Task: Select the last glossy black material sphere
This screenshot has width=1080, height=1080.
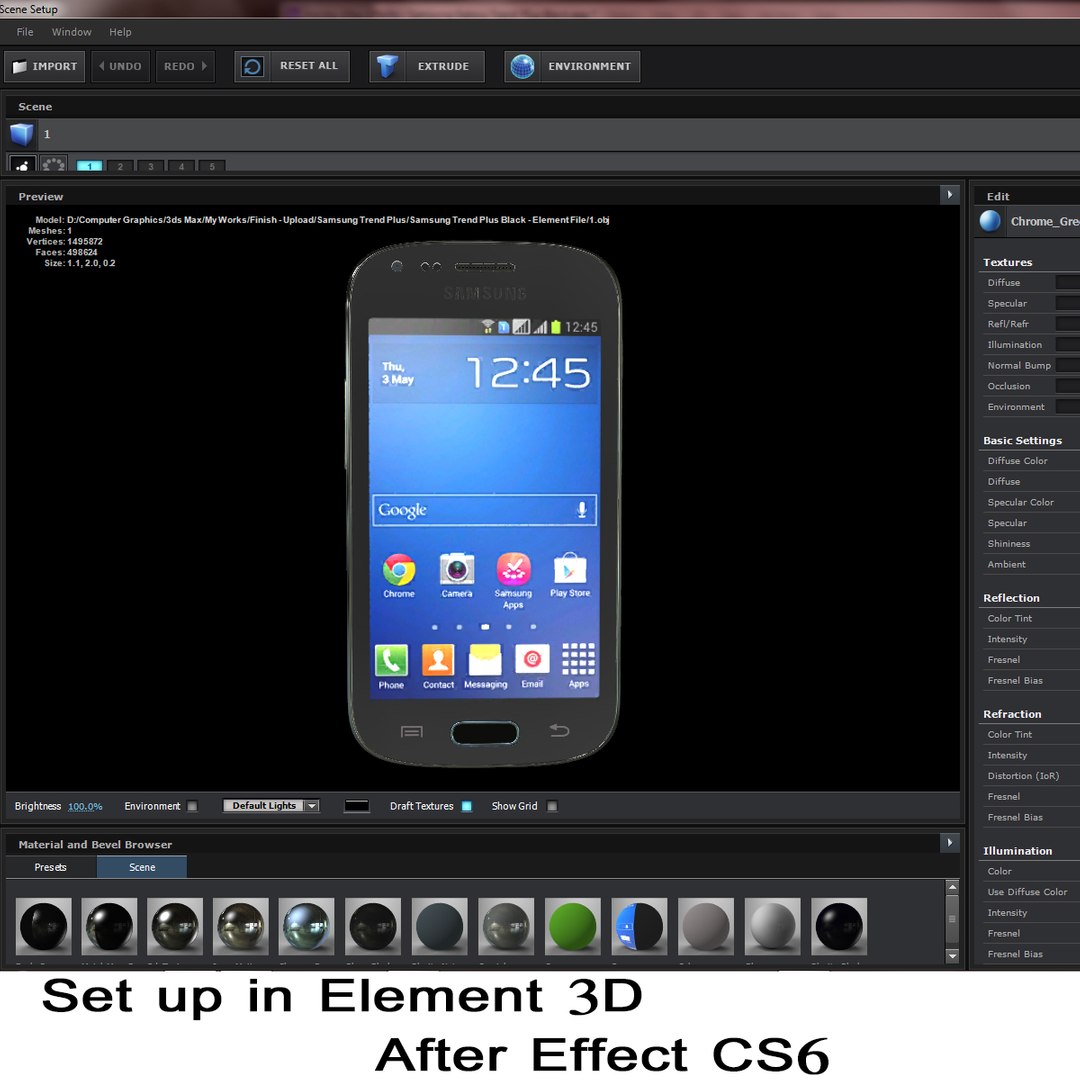Action: 839,926
